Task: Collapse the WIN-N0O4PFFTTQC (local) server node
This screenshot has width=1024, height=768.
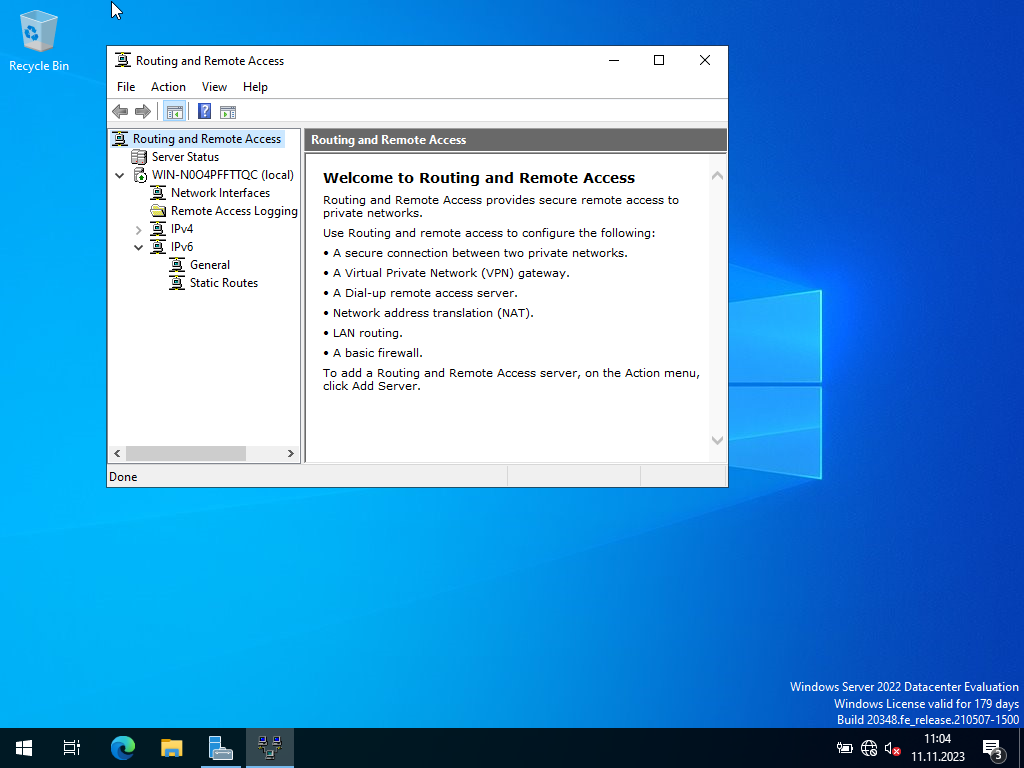Action: point(120,175)
